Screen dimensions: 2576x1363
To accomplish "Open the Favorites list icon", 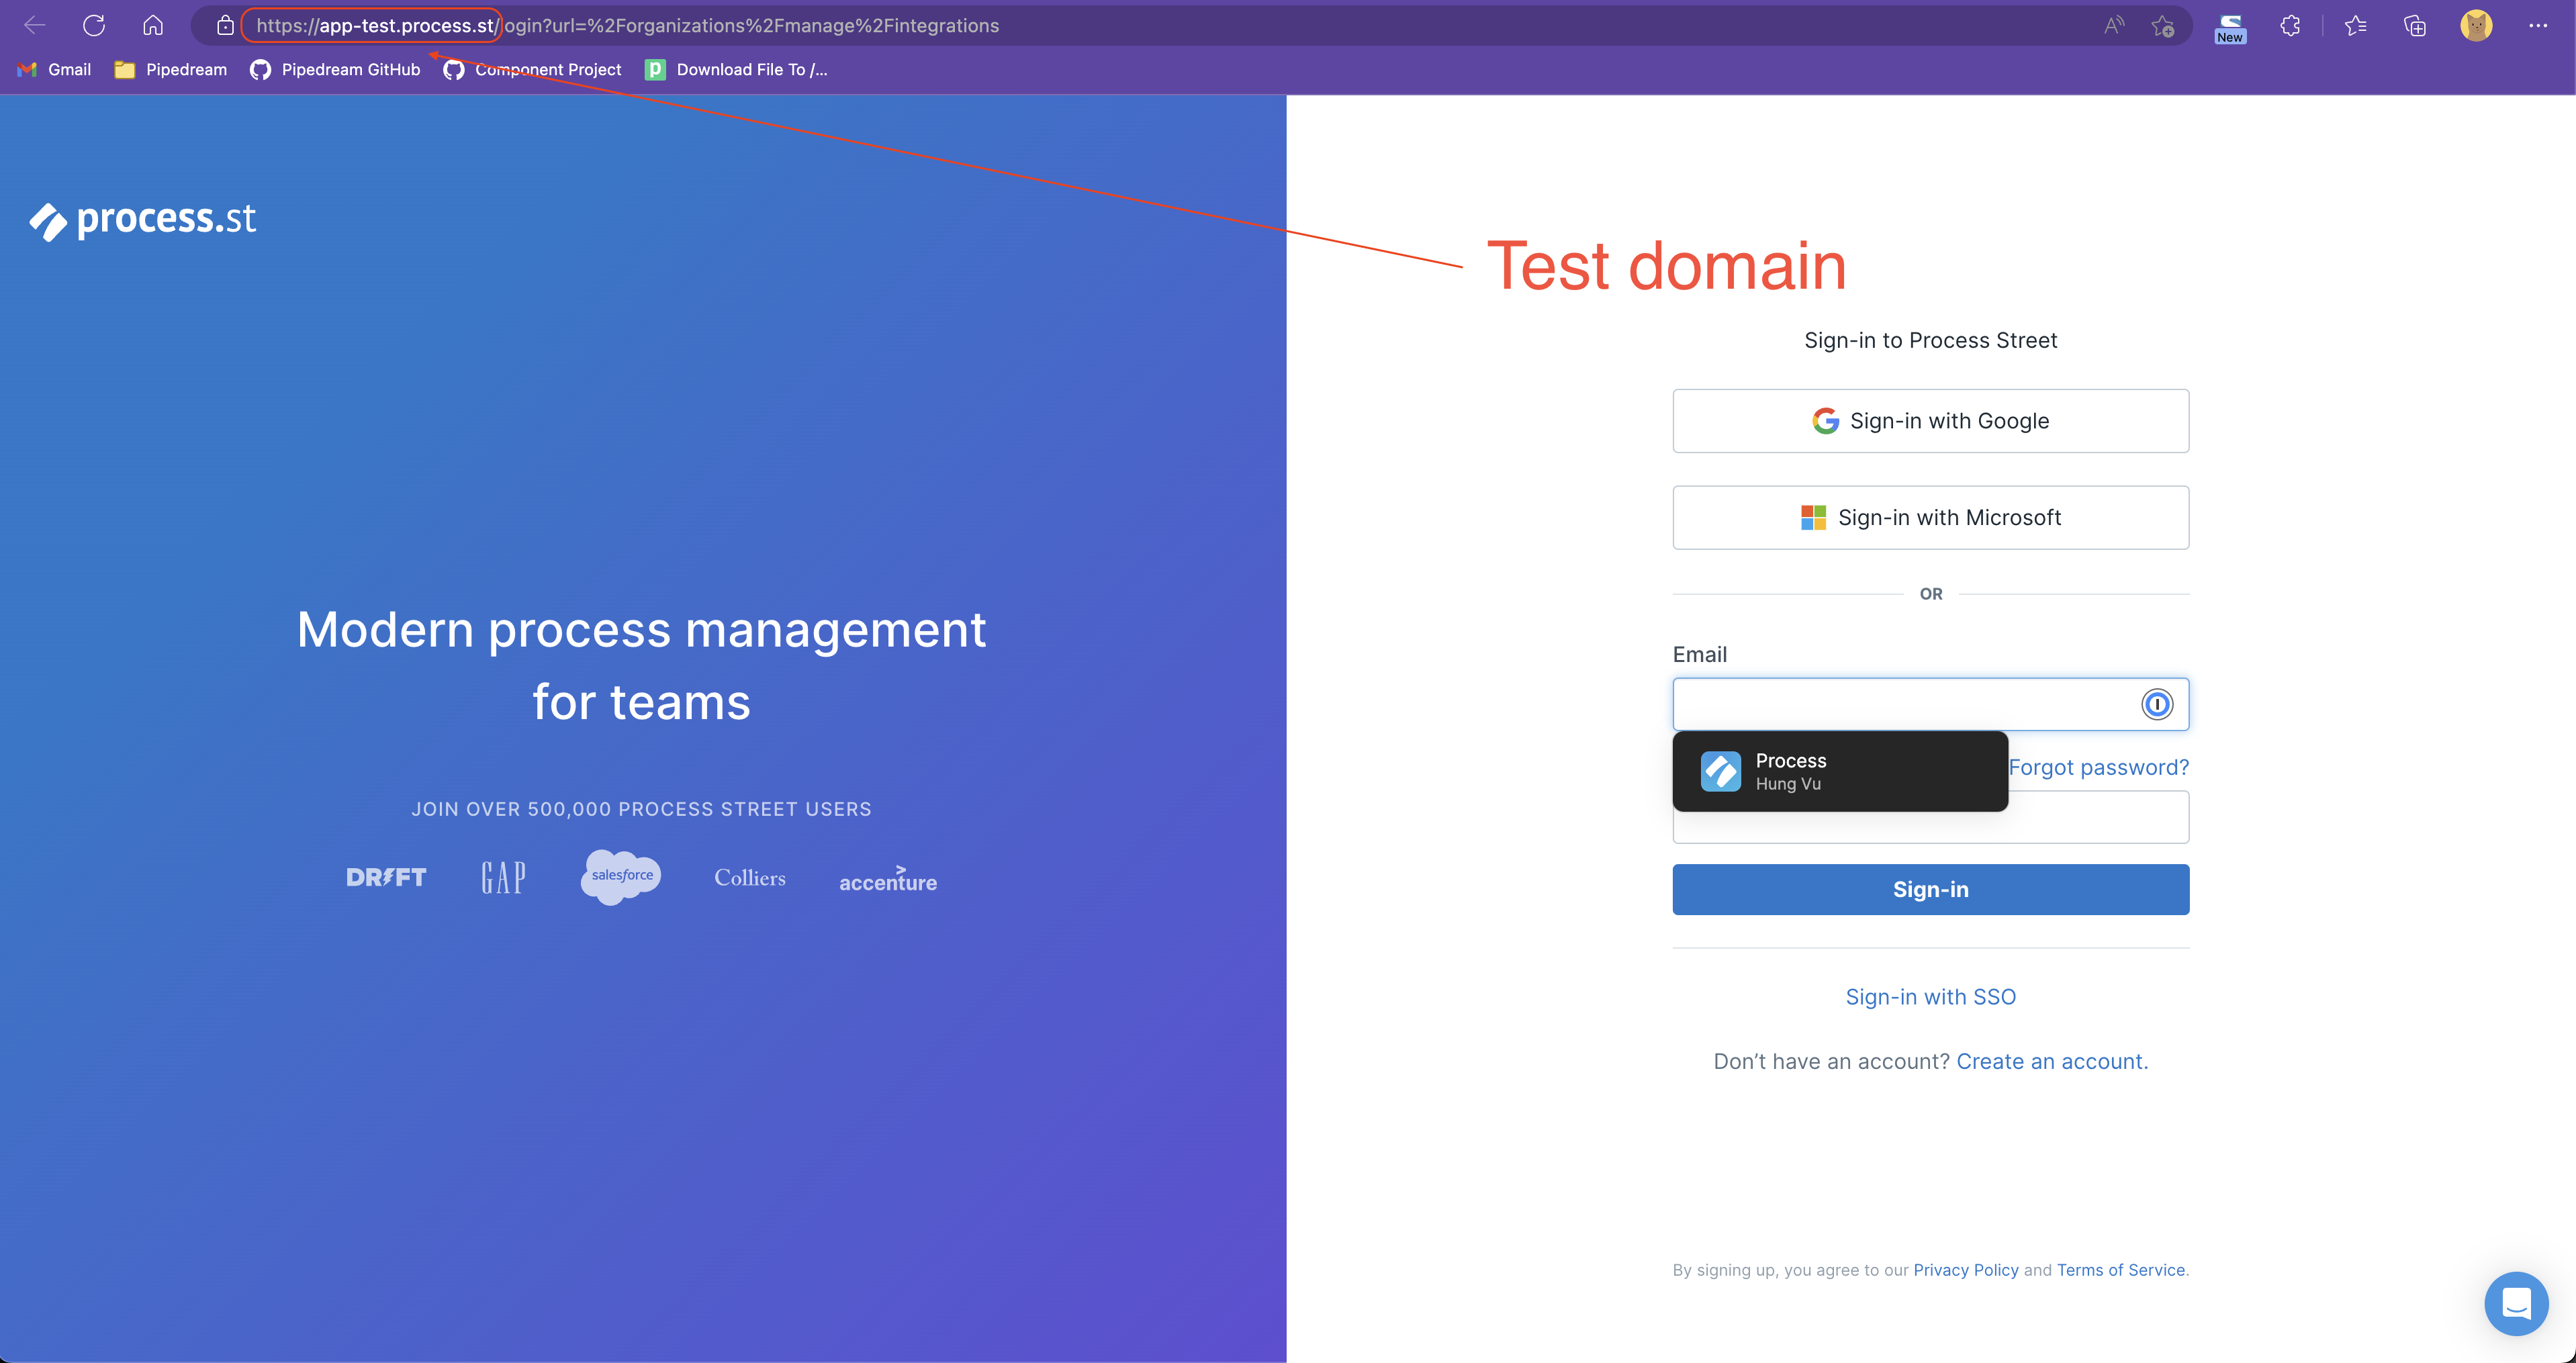I will tap(2355, 25).
